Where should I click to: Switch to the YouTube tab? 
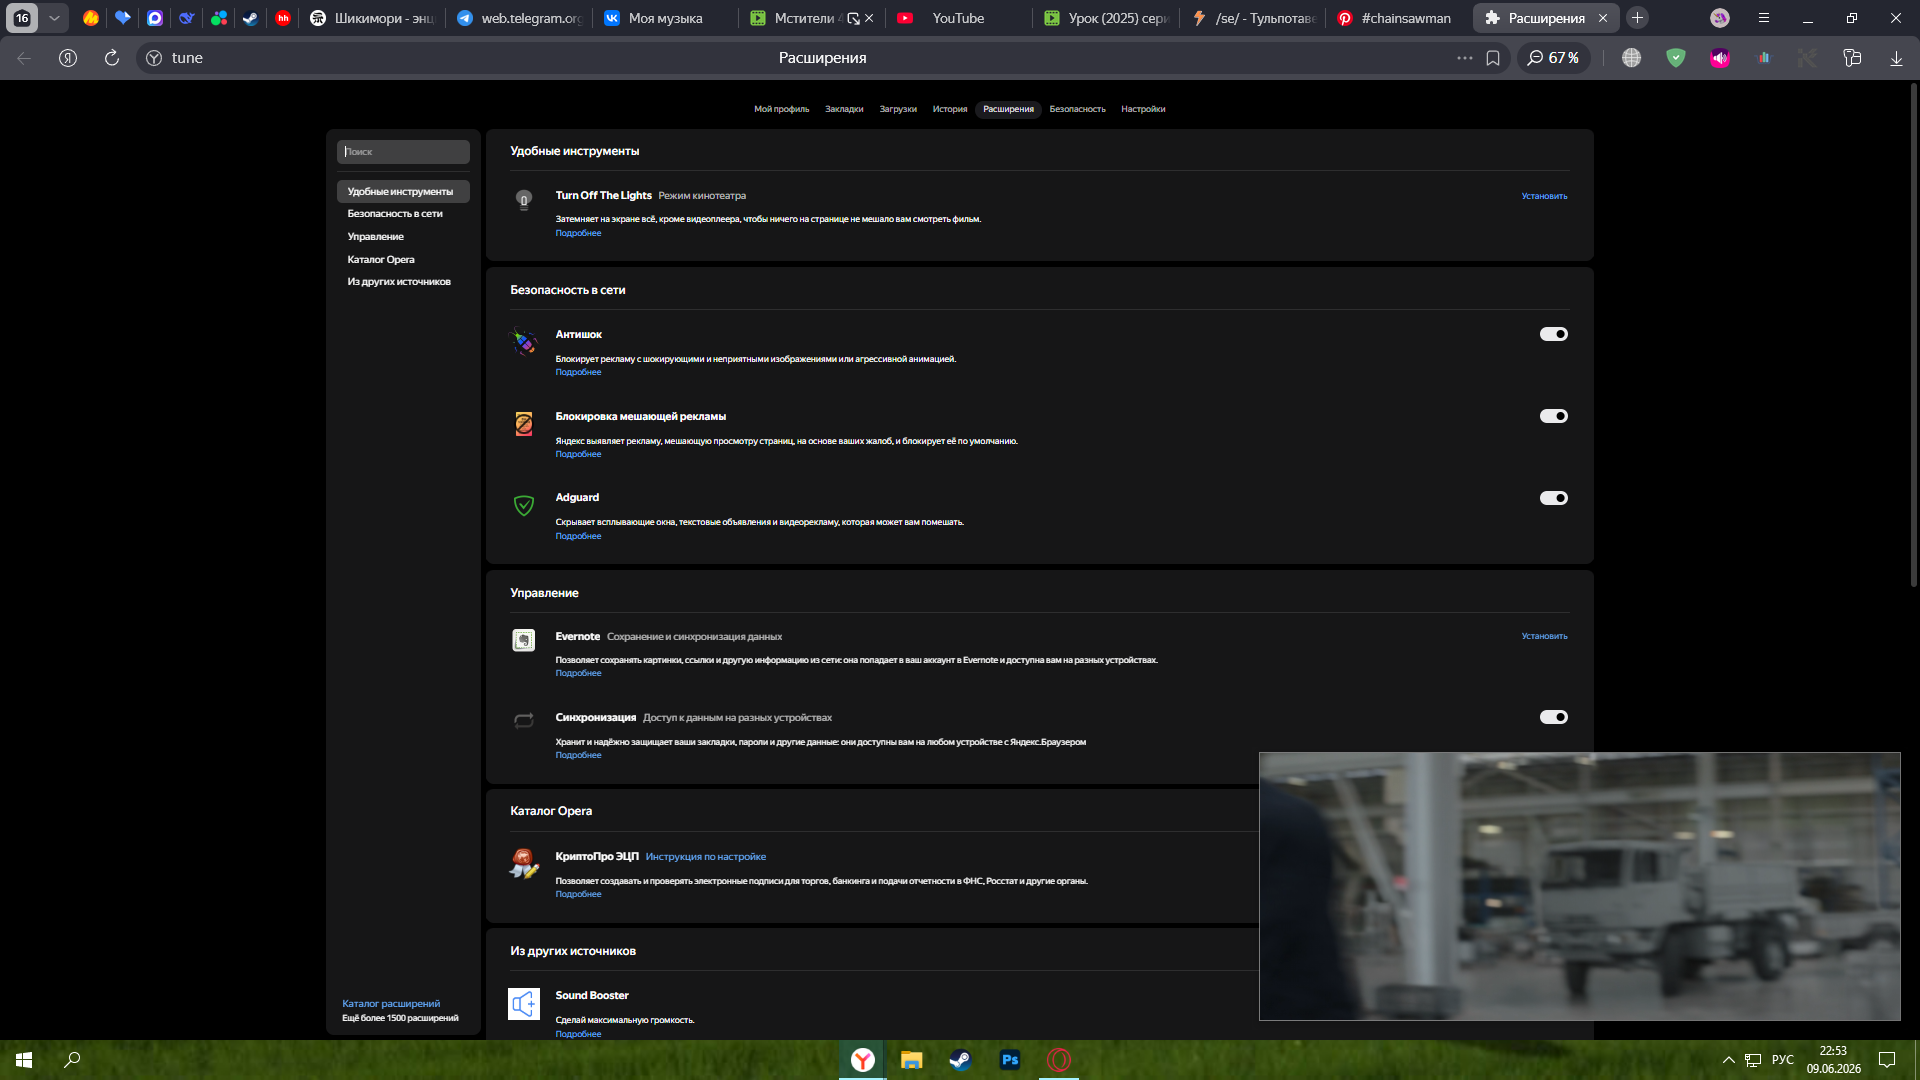click(959, 18)
